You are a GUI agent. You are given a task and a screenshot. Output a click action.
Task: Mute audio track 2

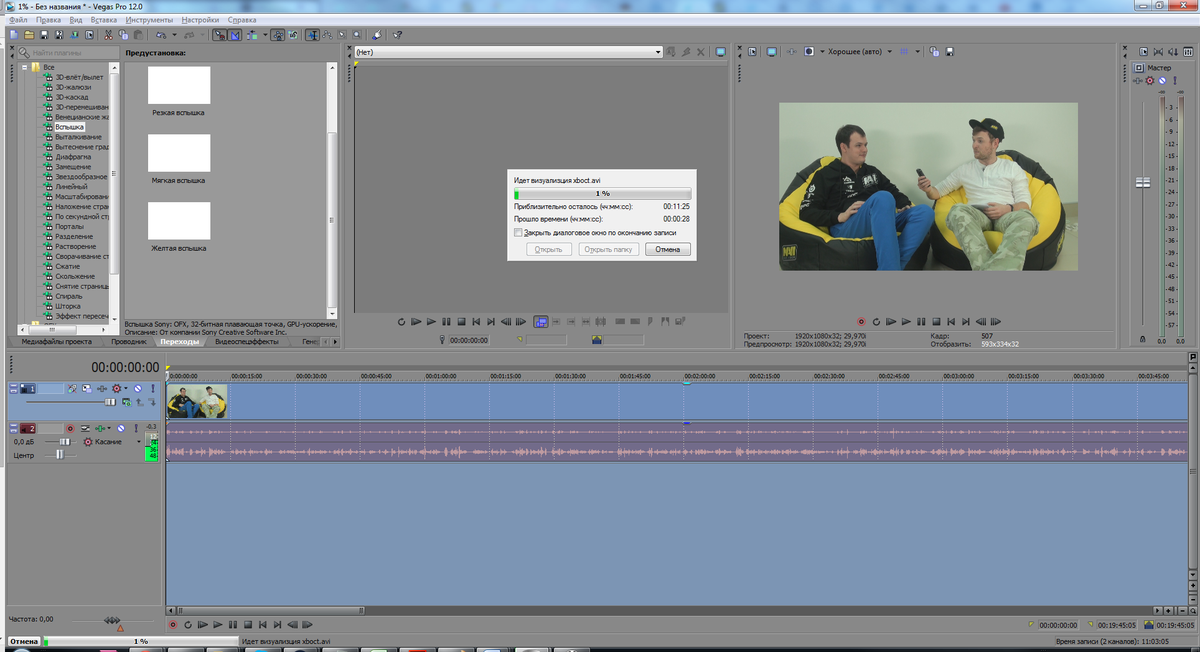click(x=121, y=429)
